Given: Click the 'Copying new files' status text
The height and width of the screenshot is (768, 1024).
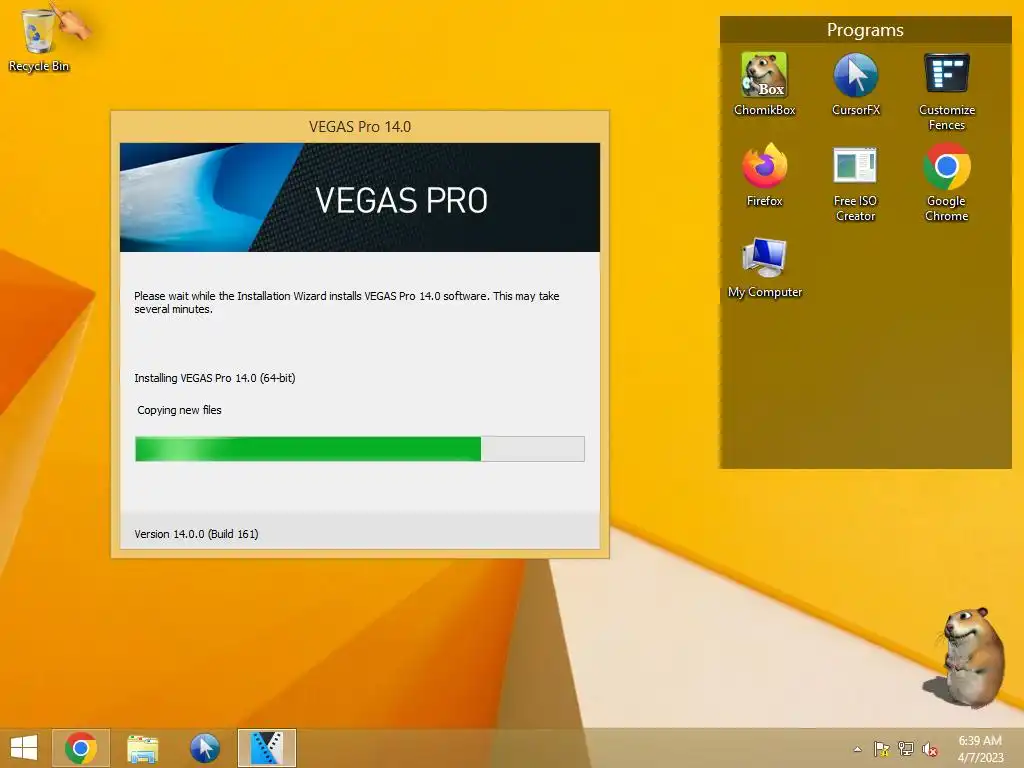Looking at the screenshot, I should (180, 410).
